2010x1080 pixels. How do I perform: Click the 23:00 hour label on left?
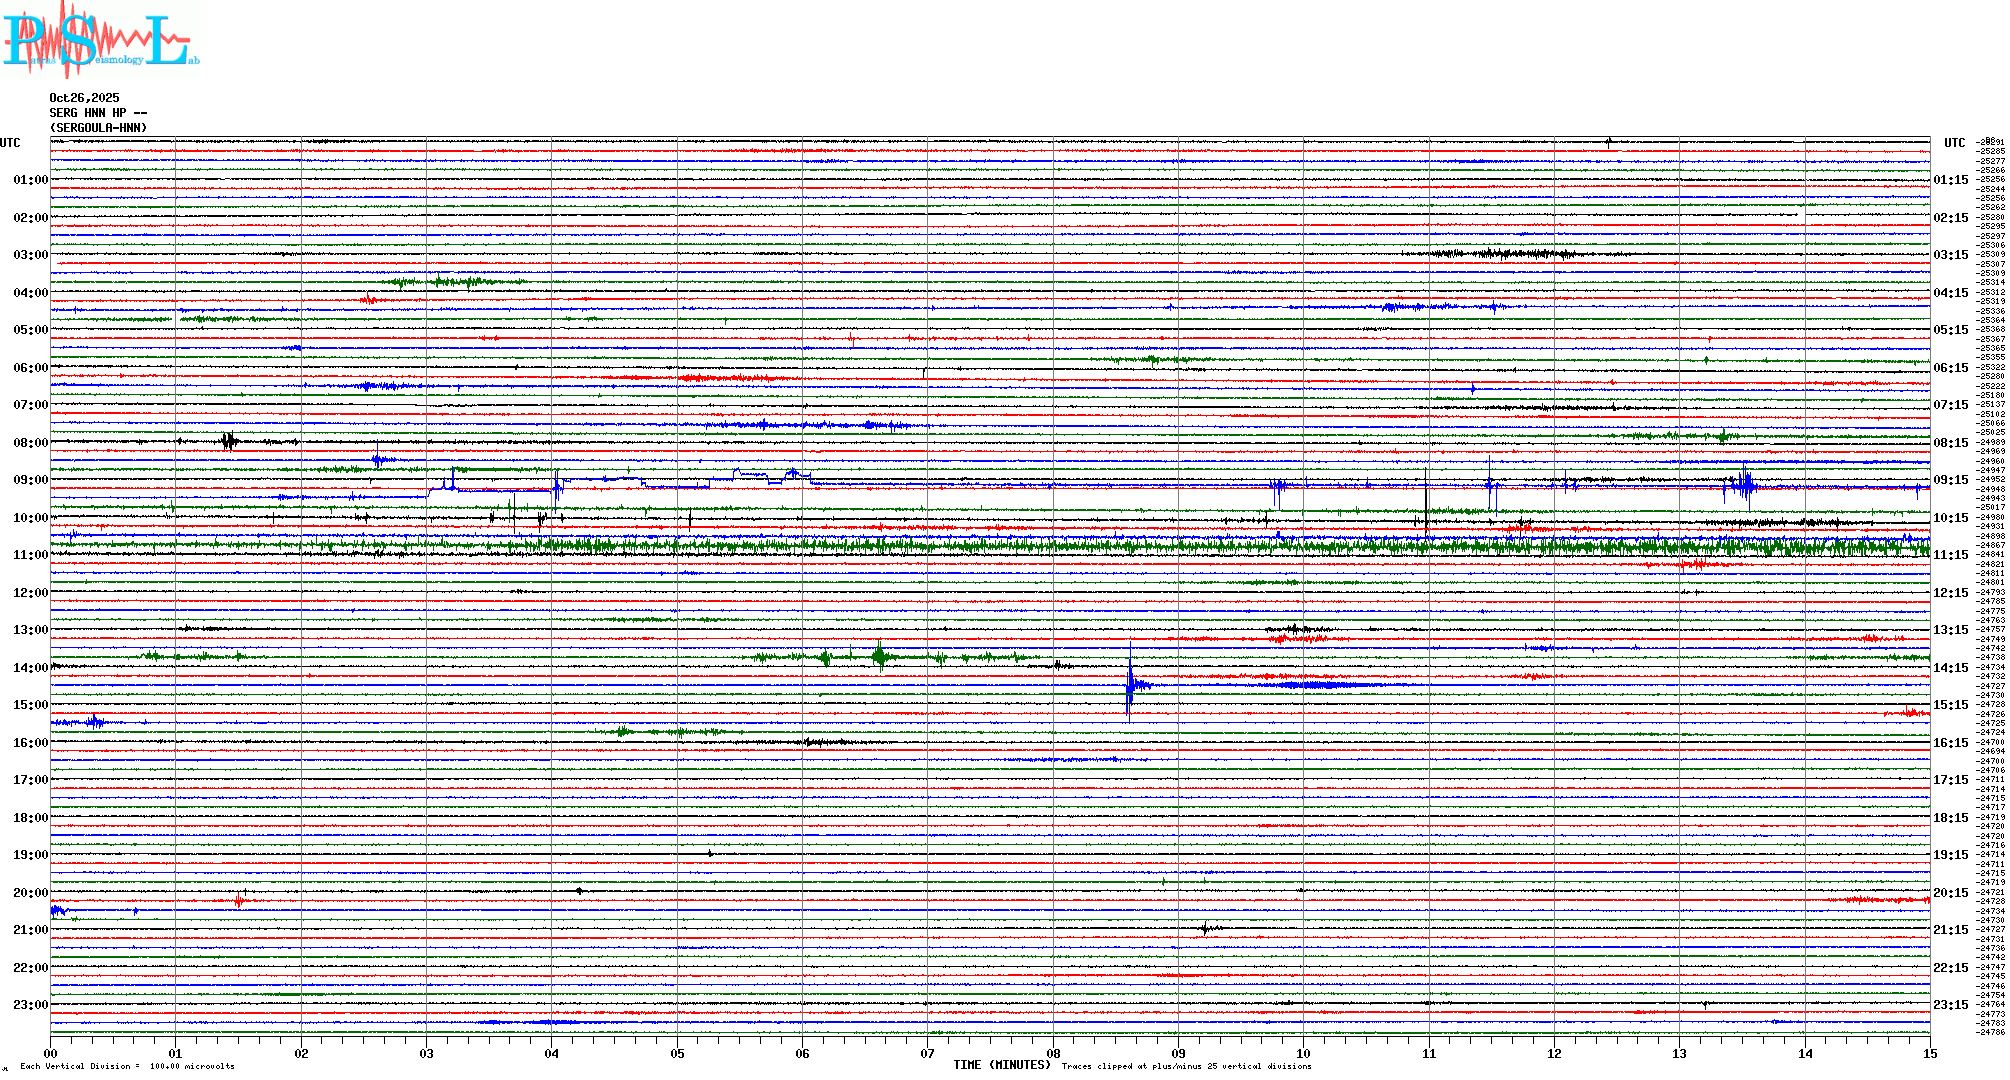coord(30,1005)
